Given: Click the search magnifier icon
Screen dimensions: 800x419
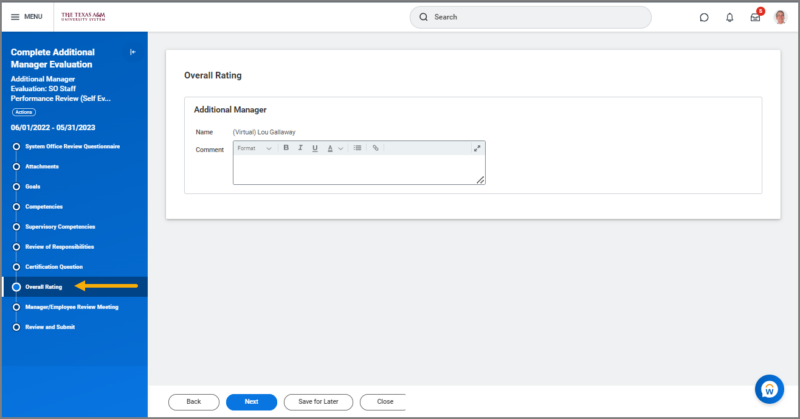Looking at the screenshot, I should point(423,17).
